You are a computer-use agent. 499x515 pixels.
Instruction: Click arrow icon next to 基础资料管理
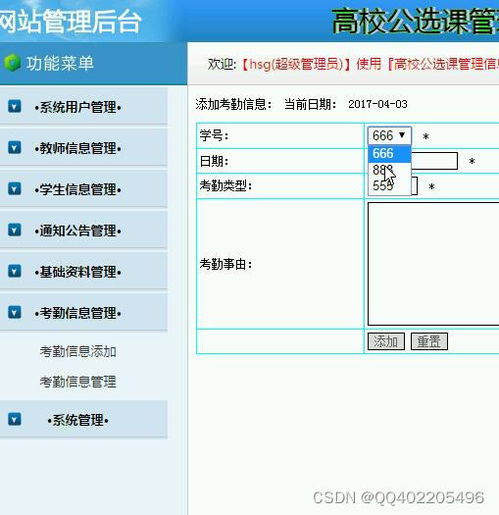click(x=14, y=271)
